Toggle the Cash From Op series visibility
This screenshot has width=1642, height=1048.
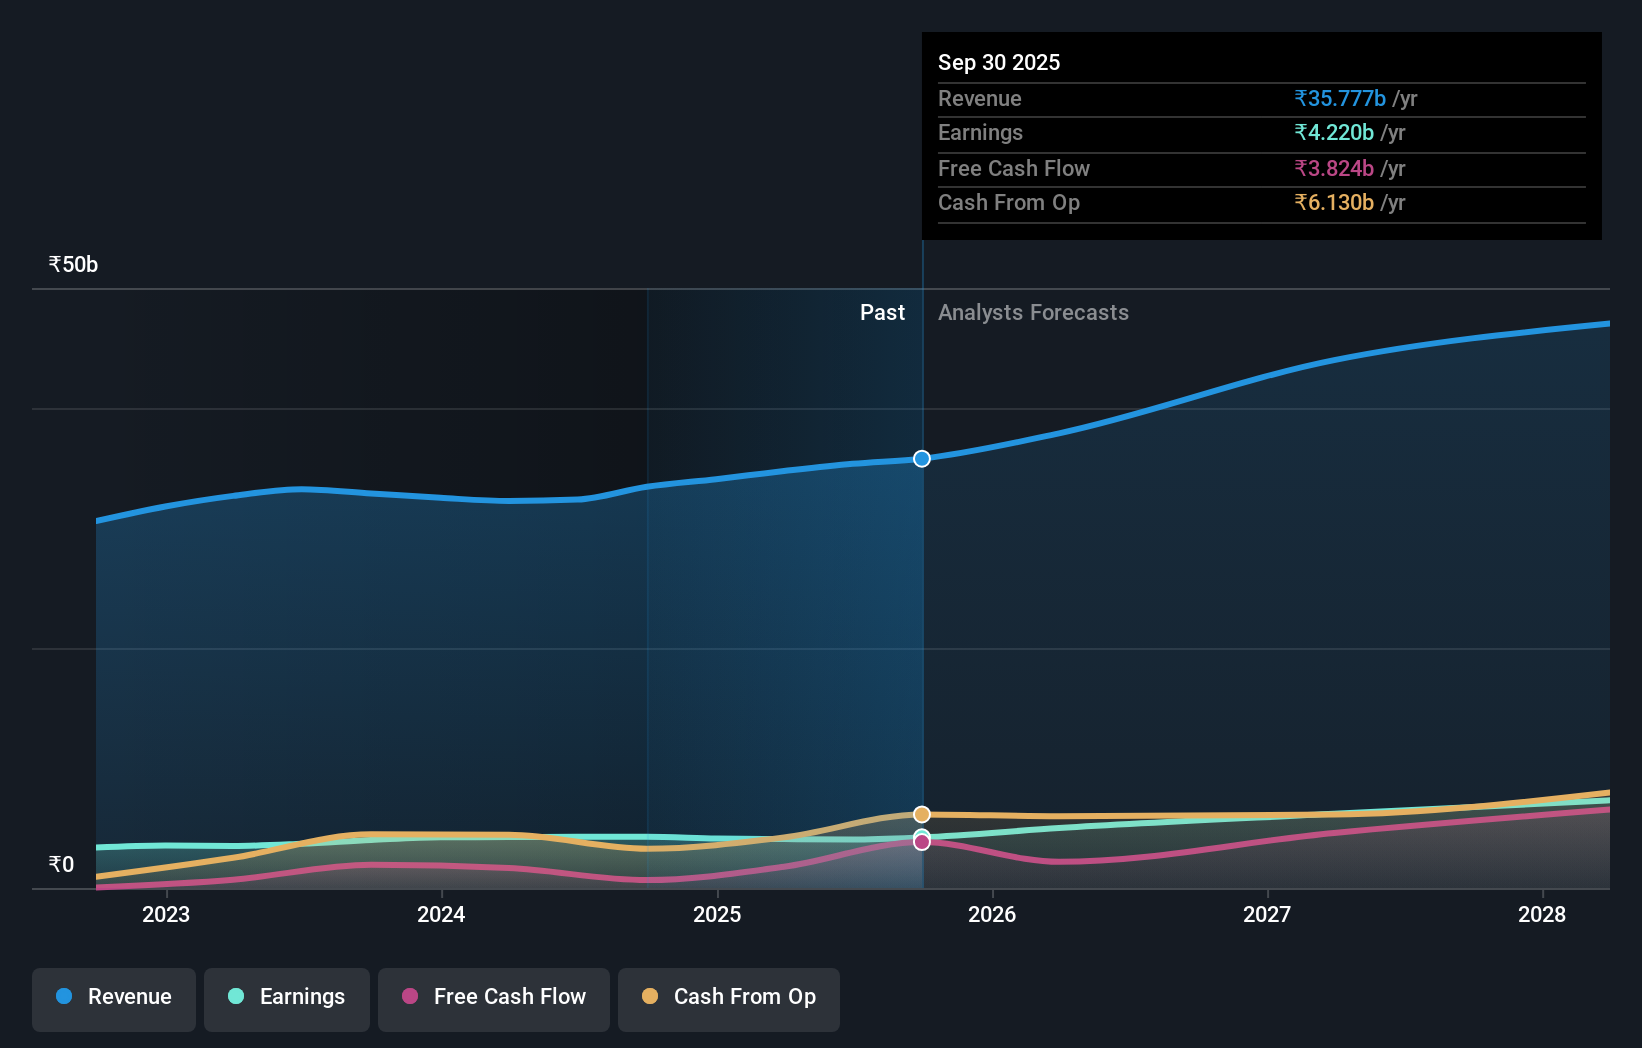(728, 999)
